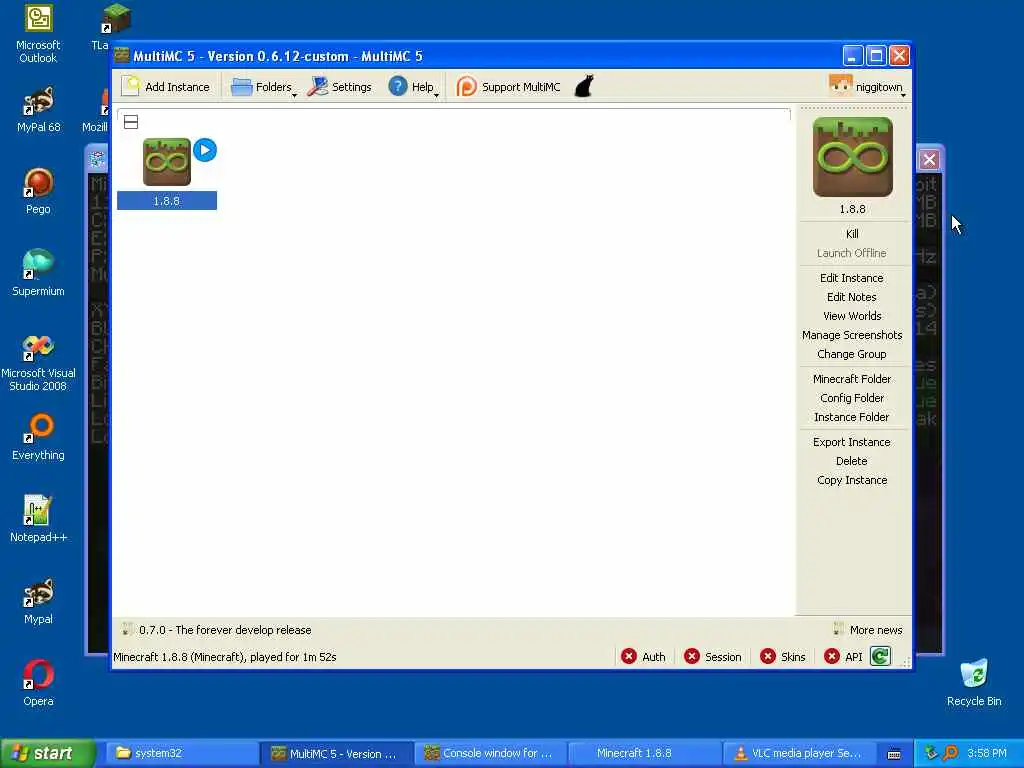
Task: Click the Skins status indicator
Action: coord(783,656)
